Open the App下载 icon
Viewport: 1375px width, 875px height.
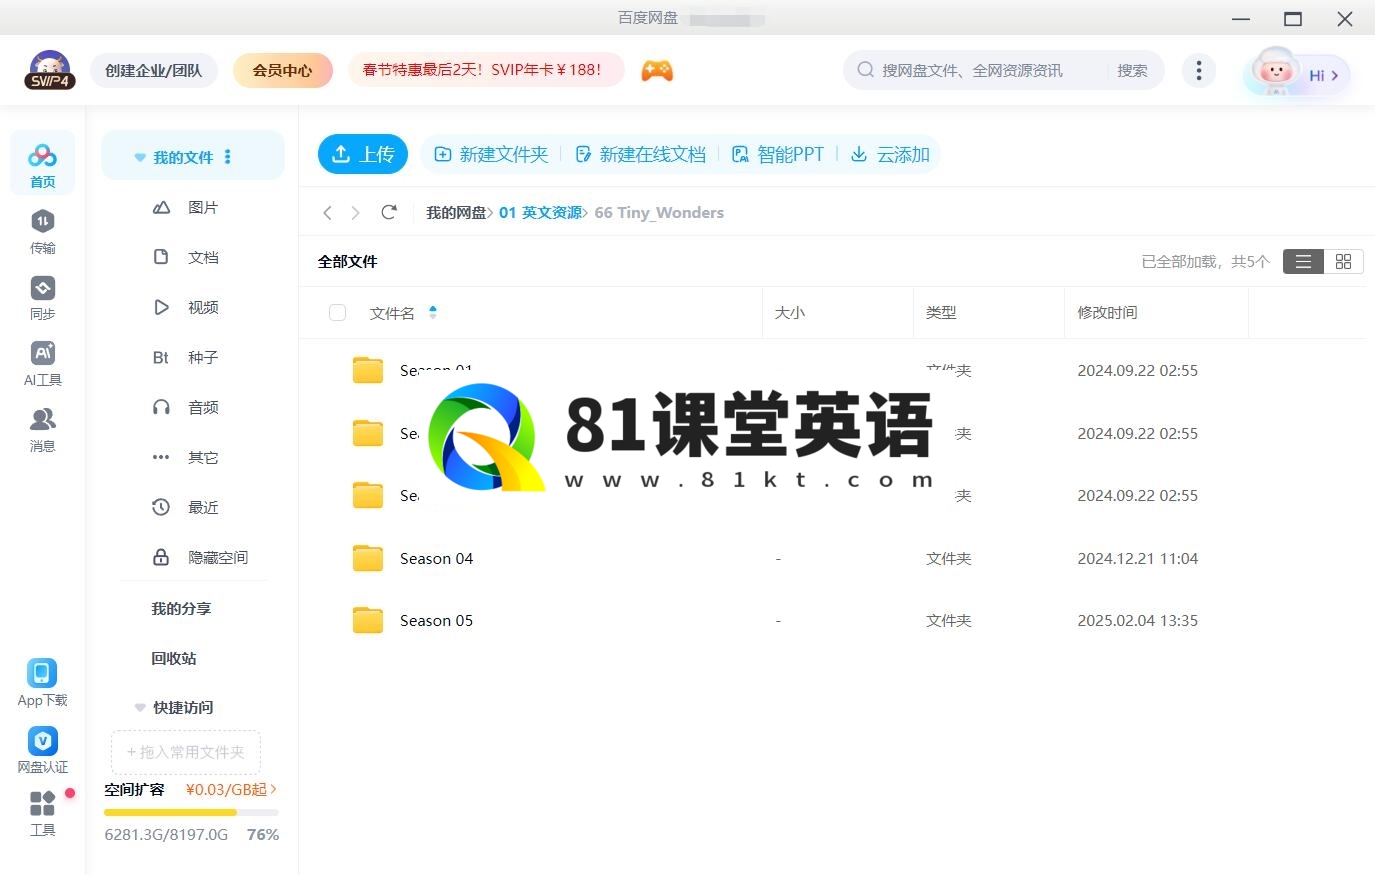pos(42,683)
